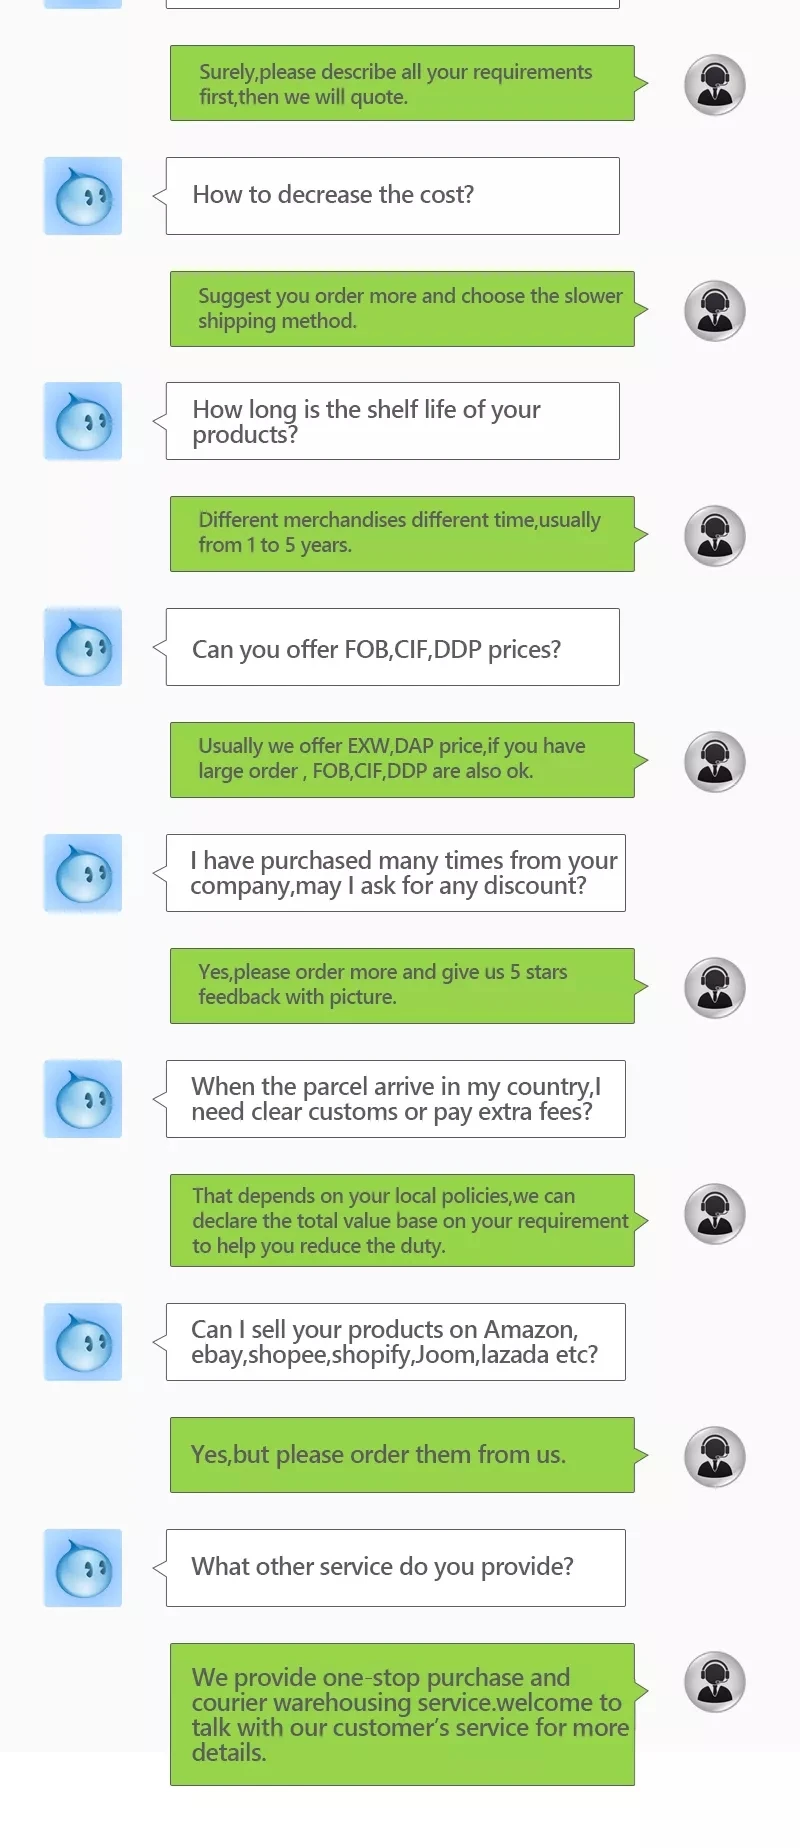Select the agent headset icon beside the shipping method answer
The image size is (800, 1848).
[x=715, y=311]
